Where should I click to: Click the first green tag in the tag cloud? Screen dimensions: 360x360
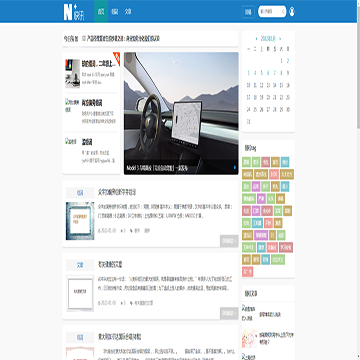[246, 162]
